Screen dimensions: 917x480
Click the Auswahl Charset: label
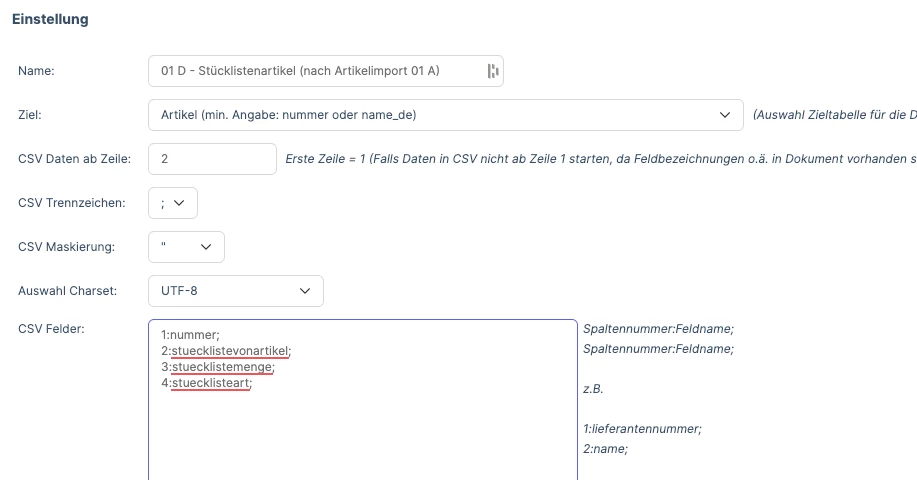67,291
